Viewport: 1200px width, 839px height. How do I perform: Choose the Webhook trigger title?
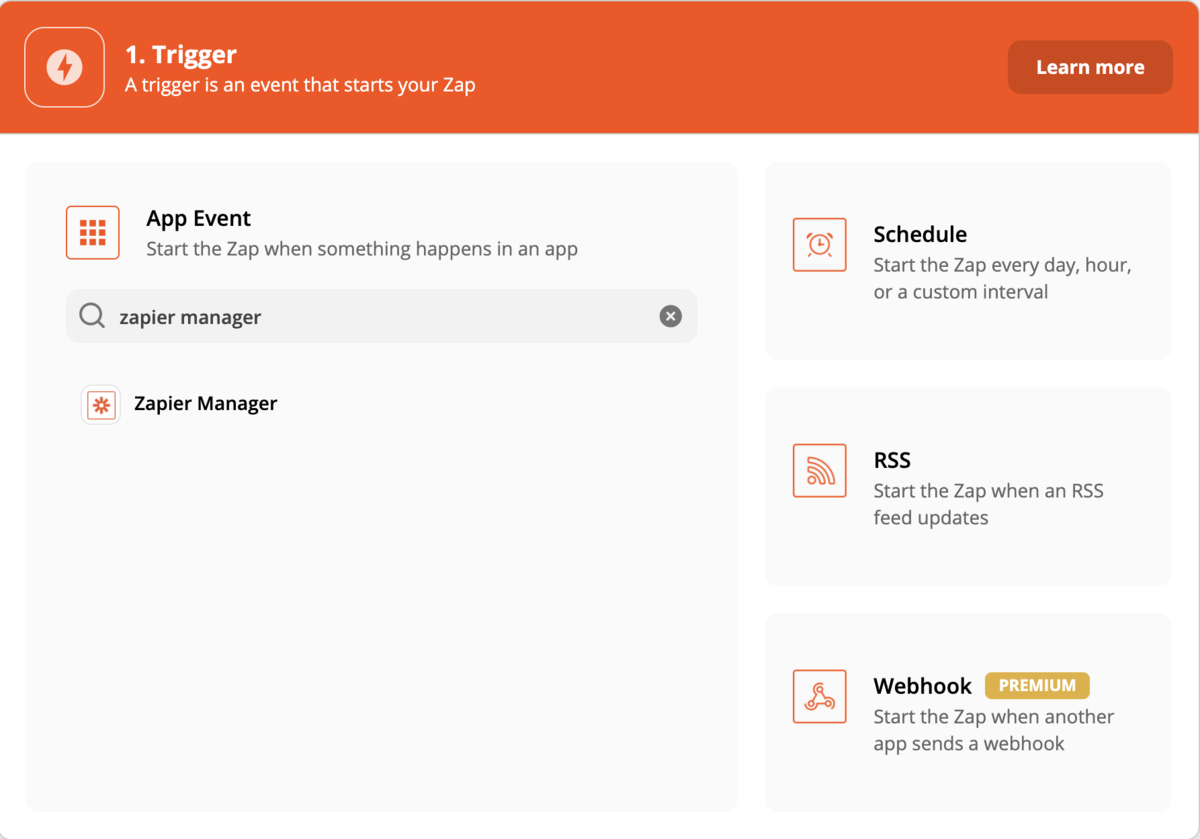922,686
